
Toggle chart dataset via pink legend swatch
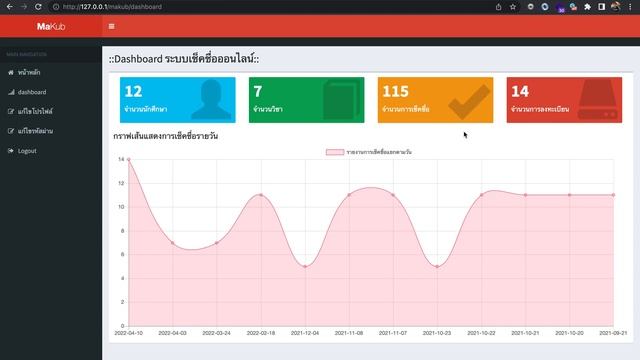pyautogui.click(x=335, y=152)
